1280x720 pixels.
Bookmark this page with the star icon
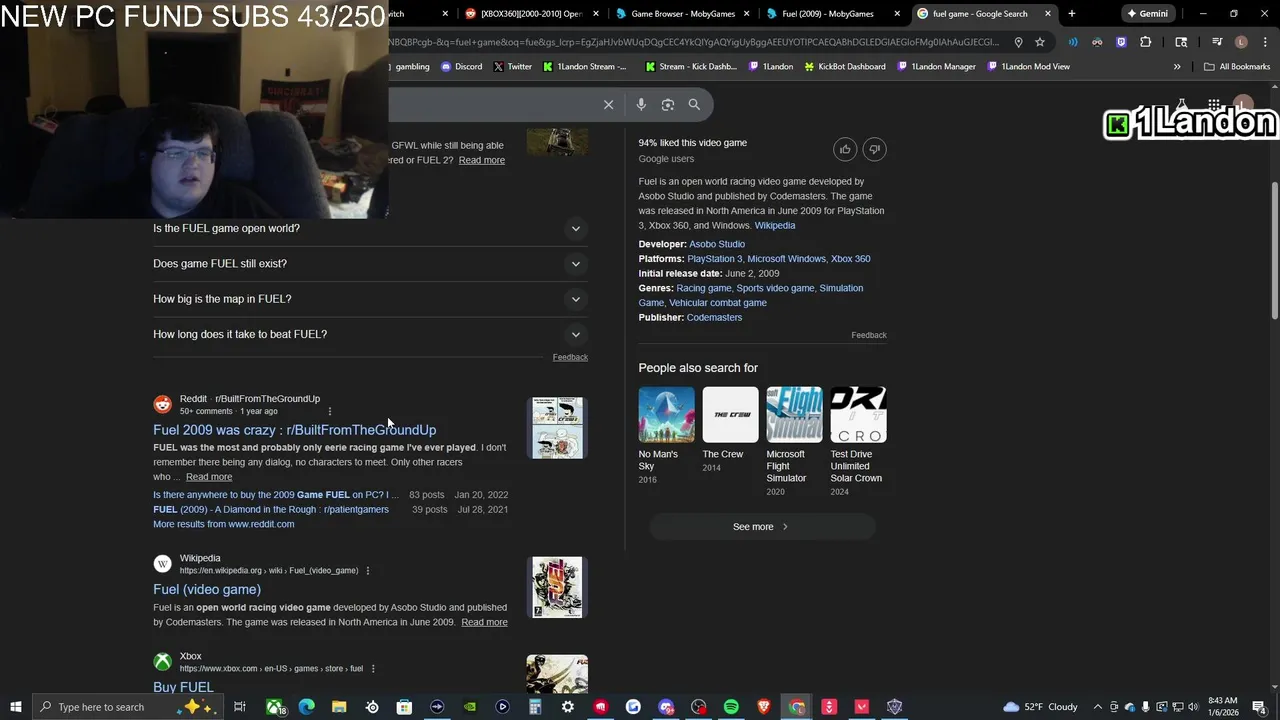tap(1040, 42)
